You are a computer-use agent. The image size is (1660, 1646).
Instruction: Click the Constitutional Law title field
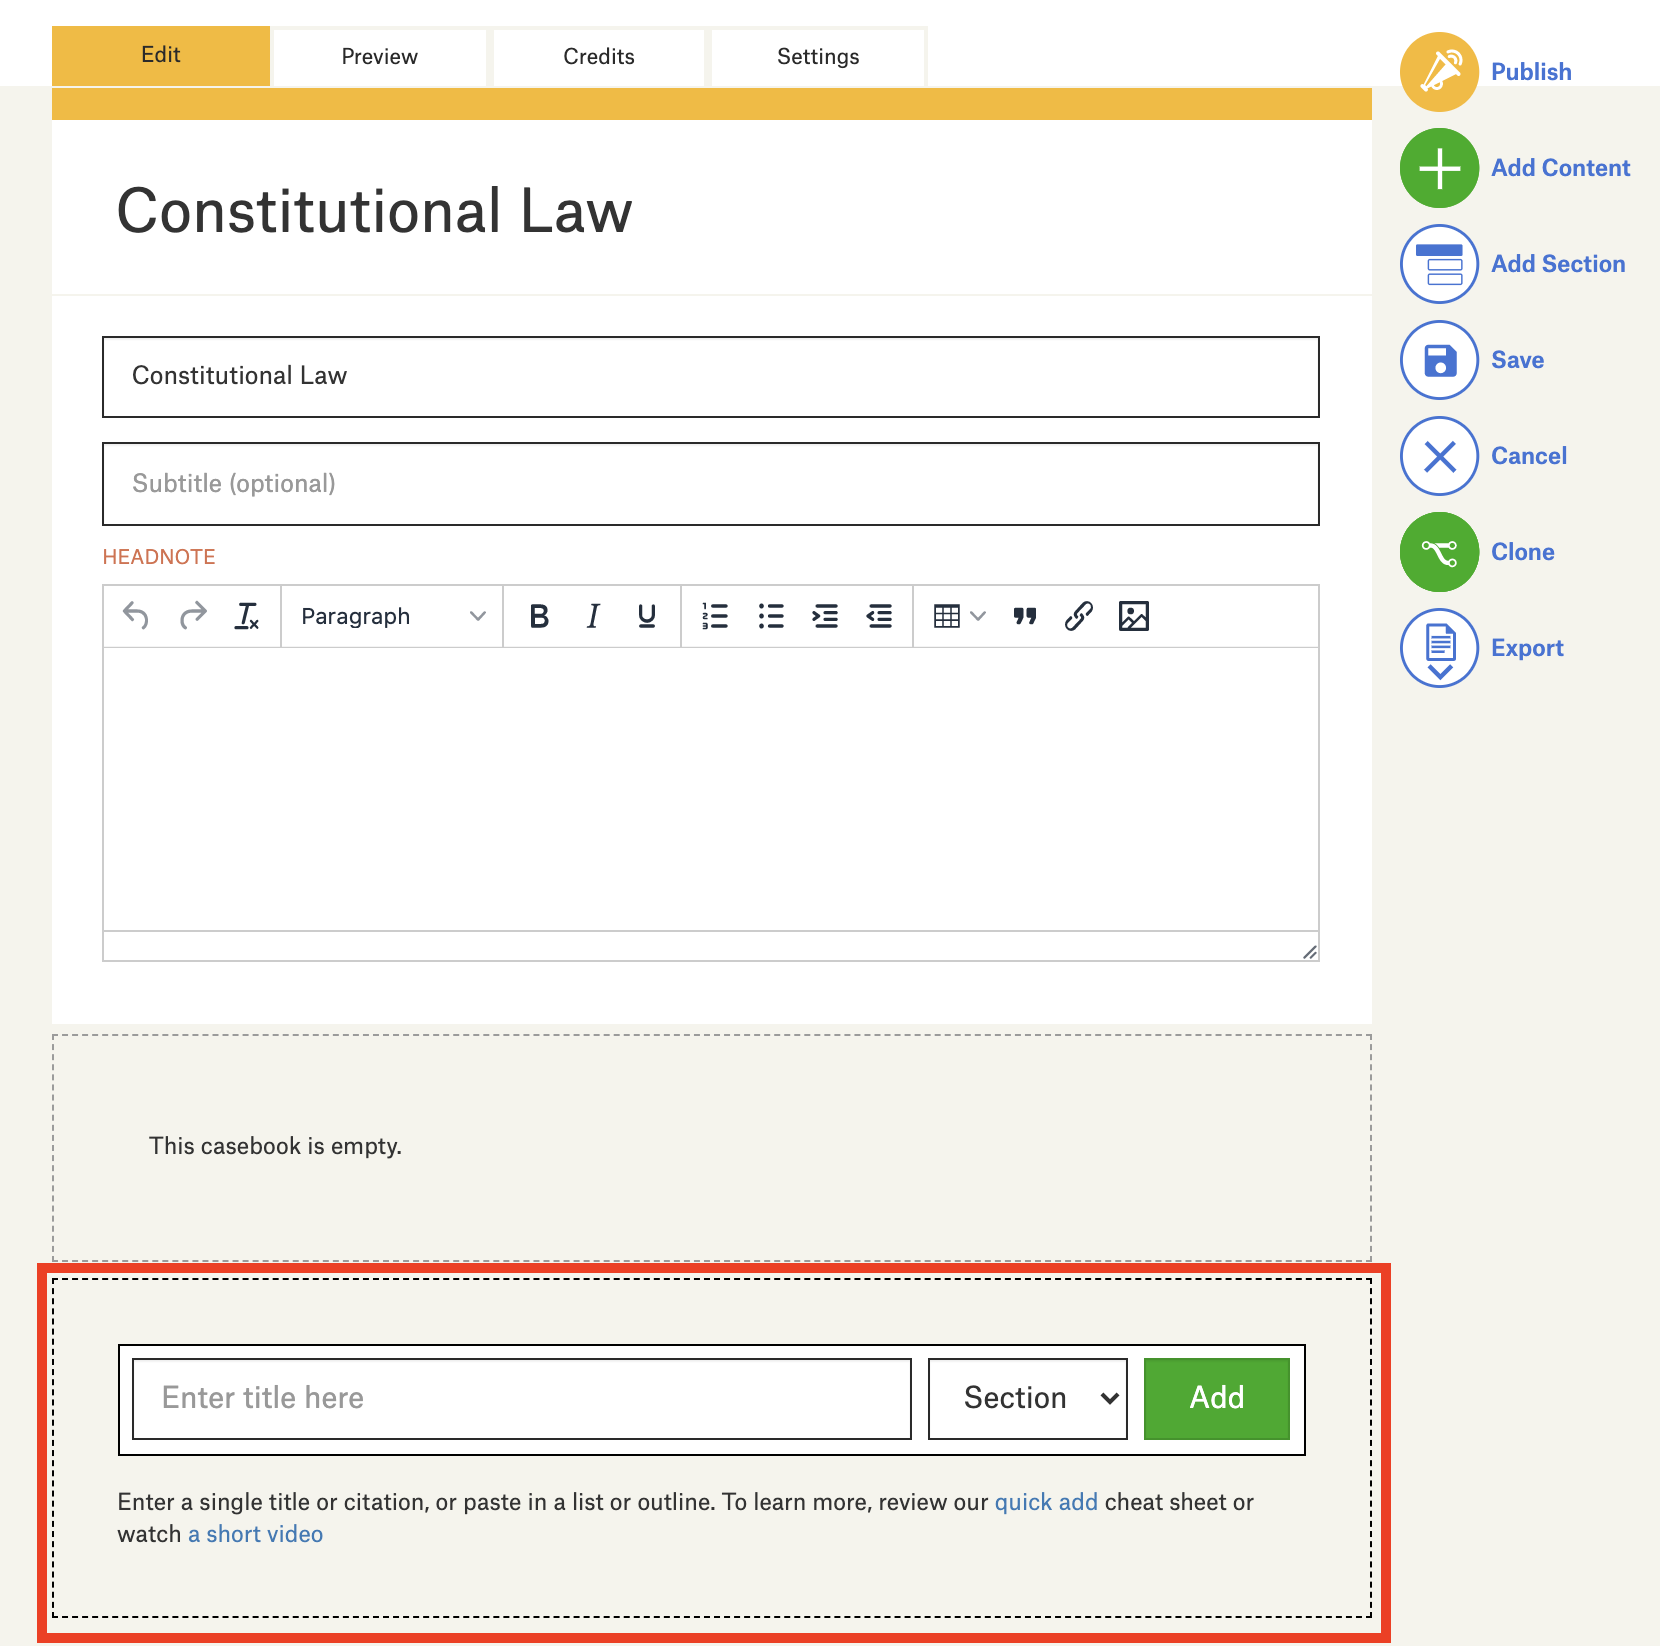click(x=711, y=377)
